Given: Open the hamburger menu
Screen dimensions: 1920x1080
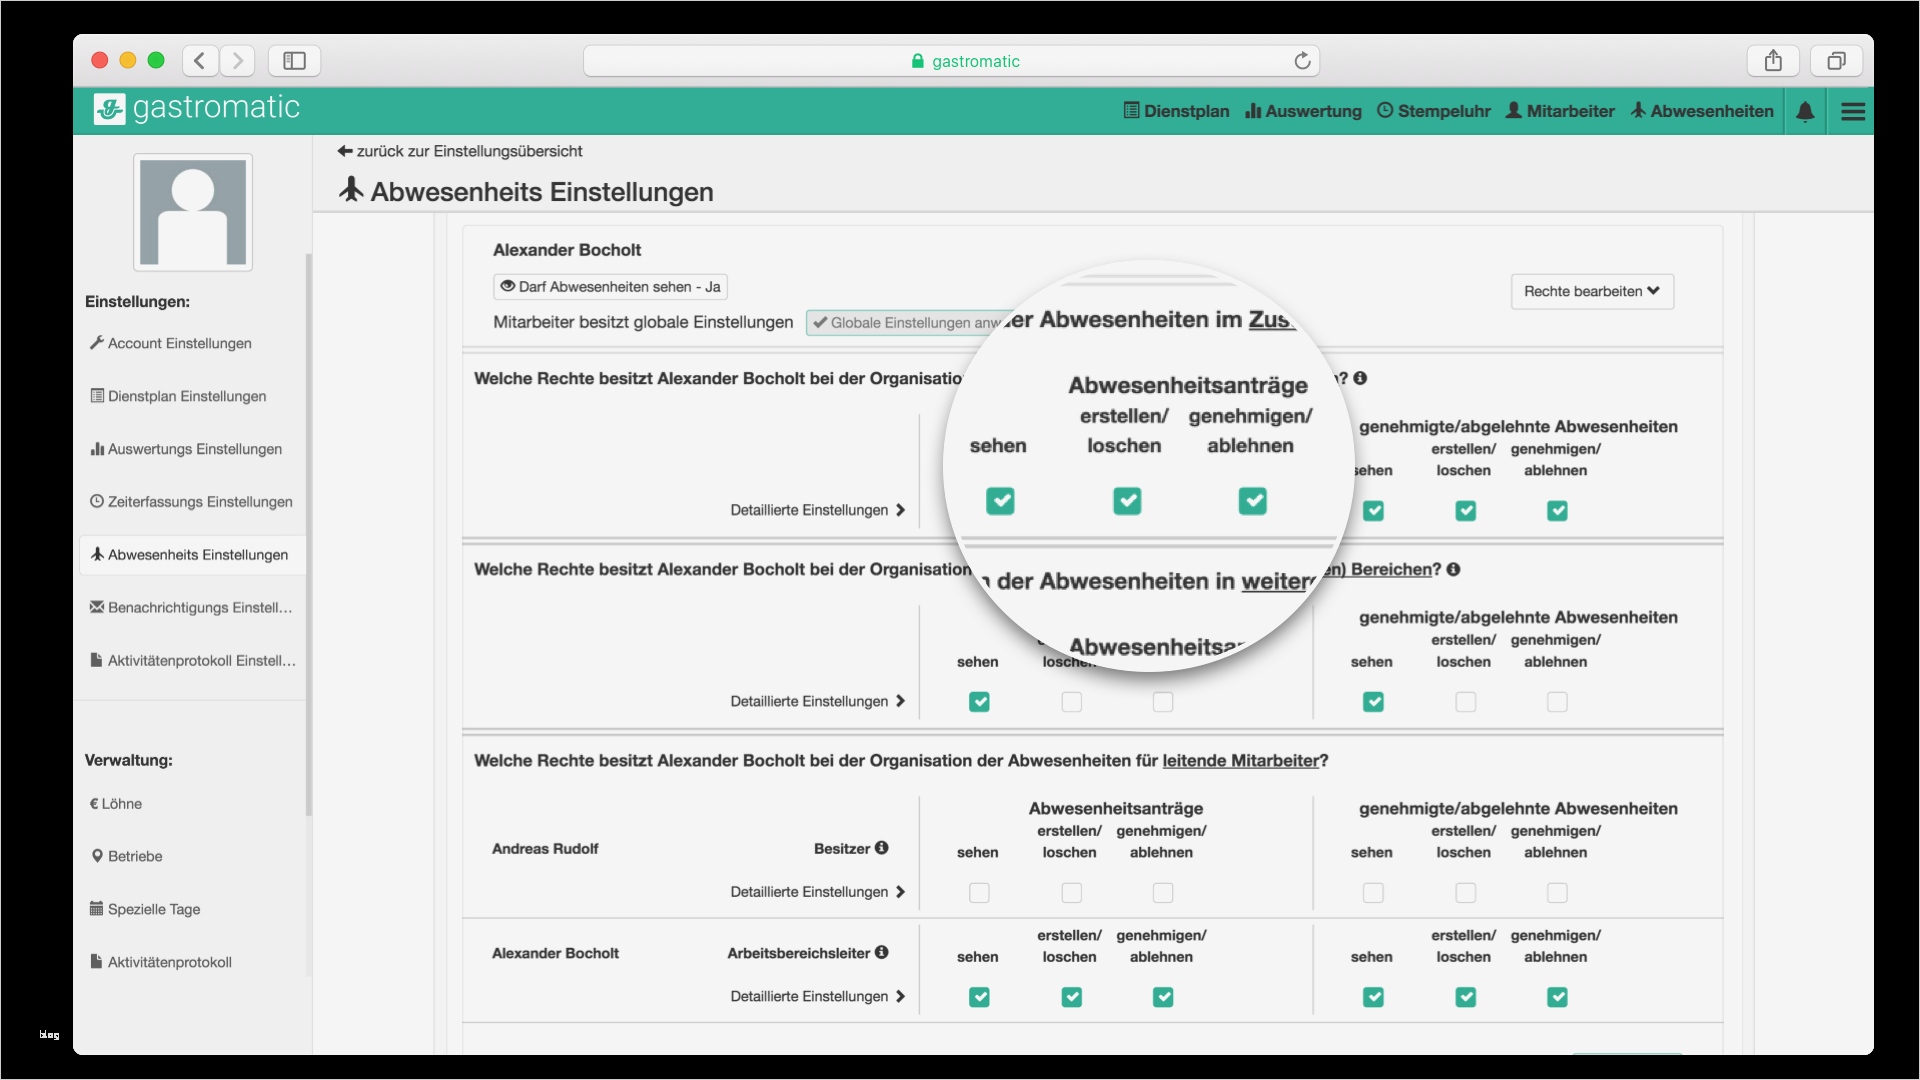Looking at the screenshot, I should 1853,111.
